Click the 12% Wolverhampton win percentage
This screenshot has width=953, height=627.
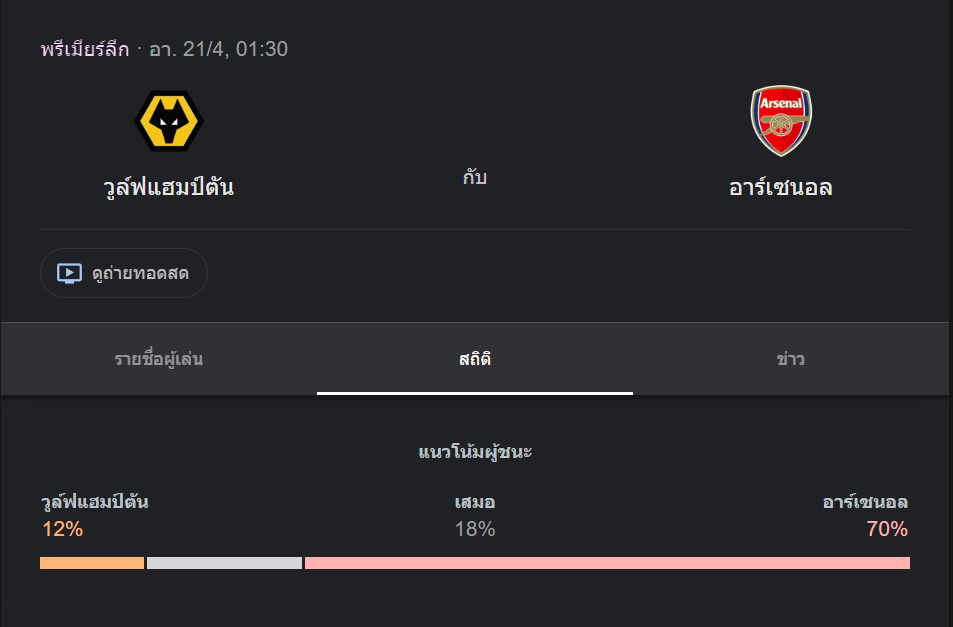[x=62, y=529]
